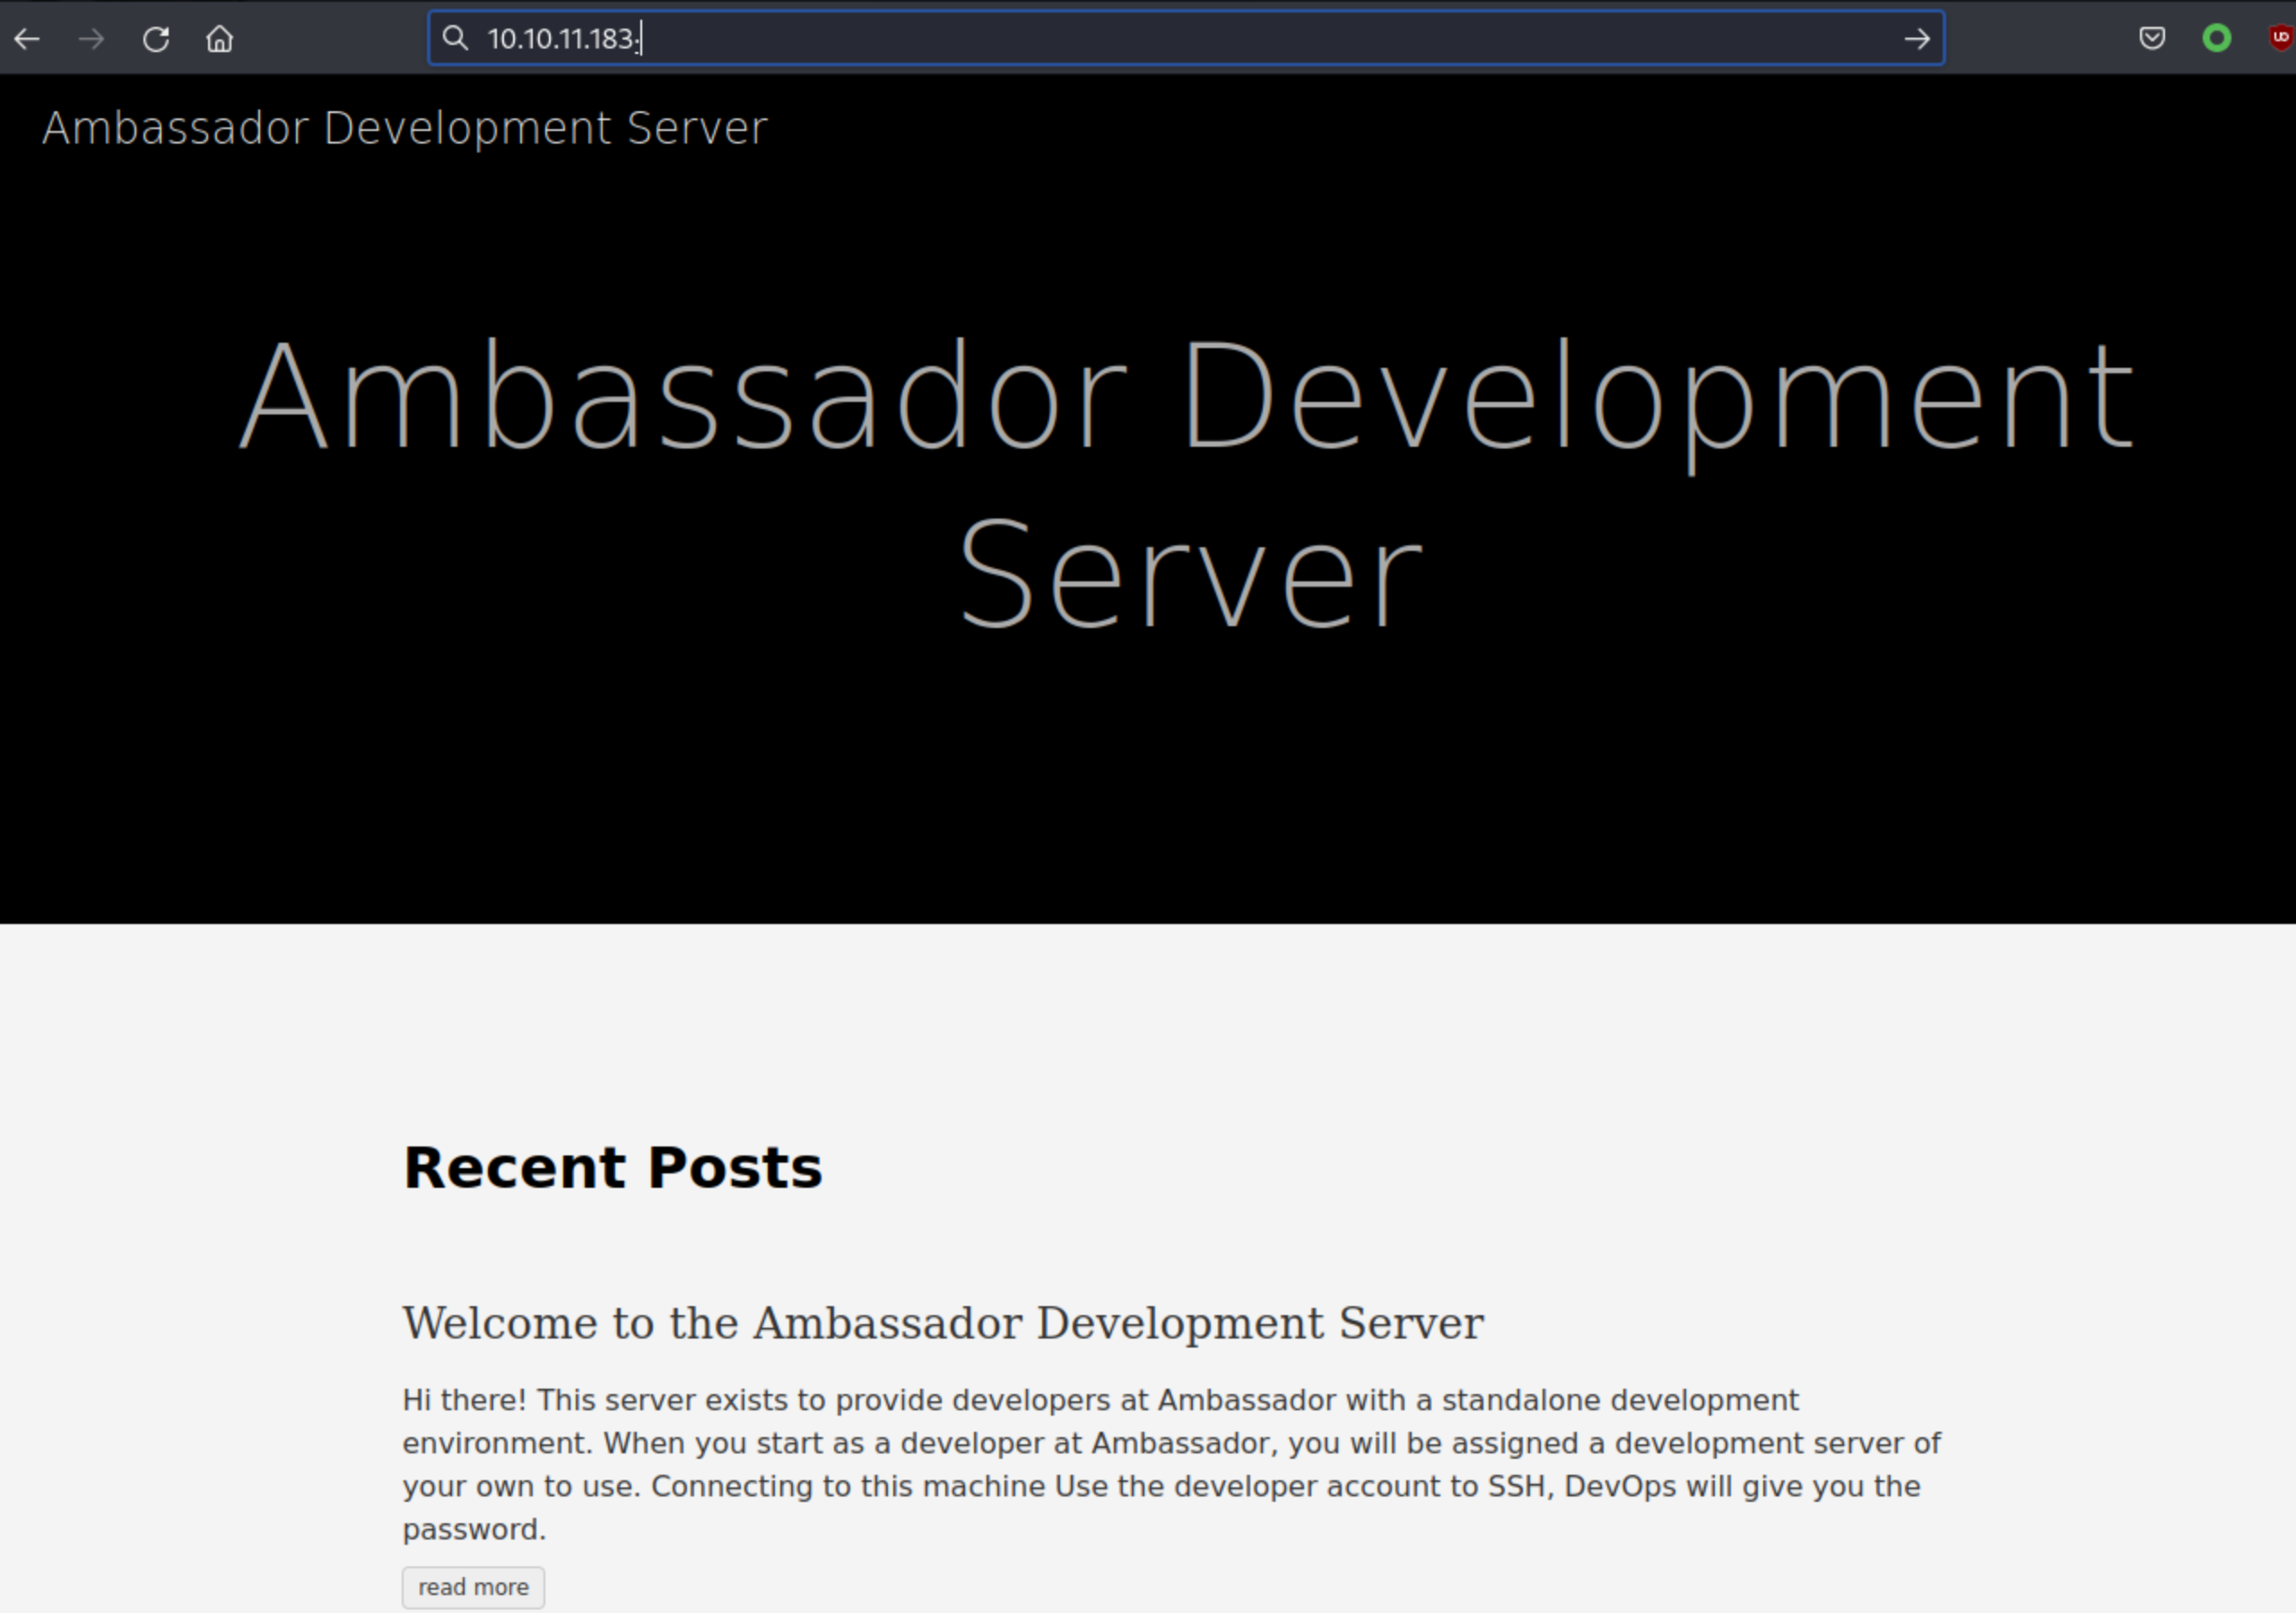Screen dimensions: 2296x1613
Task: Focus the address bar showing 10.10.11.183
Action: tap(1100, 38)
